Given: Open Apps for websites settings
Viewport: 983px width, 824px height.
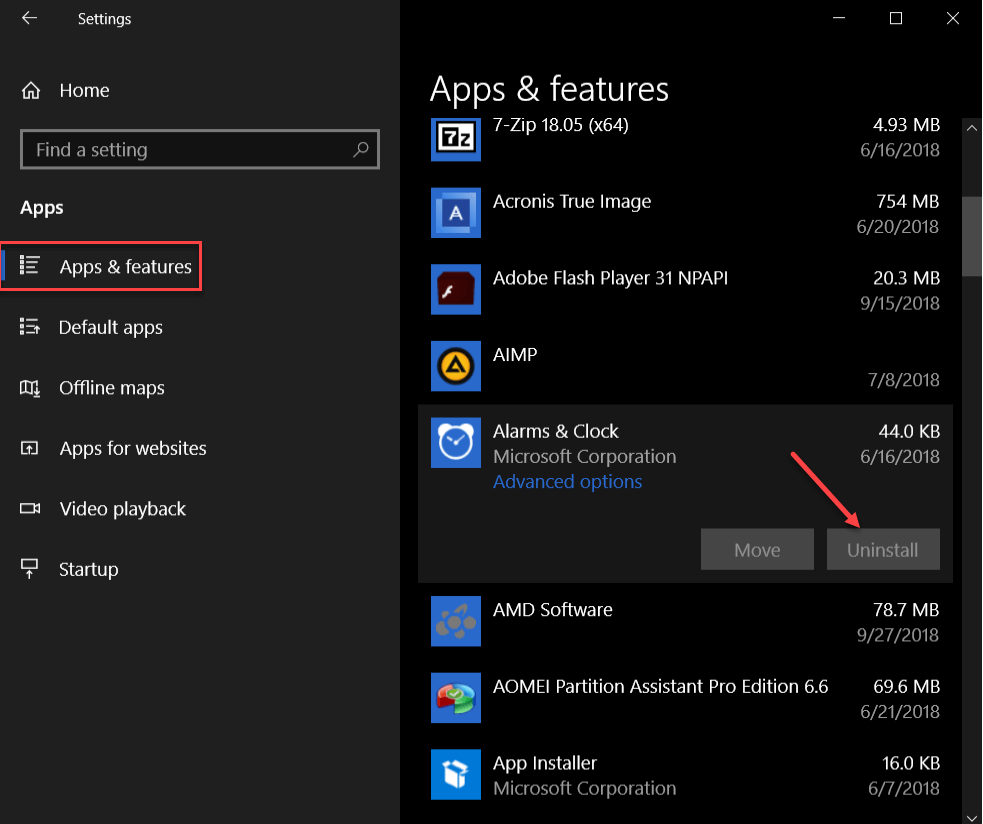Looking at the screenshot, I should (x=133, y=448).
